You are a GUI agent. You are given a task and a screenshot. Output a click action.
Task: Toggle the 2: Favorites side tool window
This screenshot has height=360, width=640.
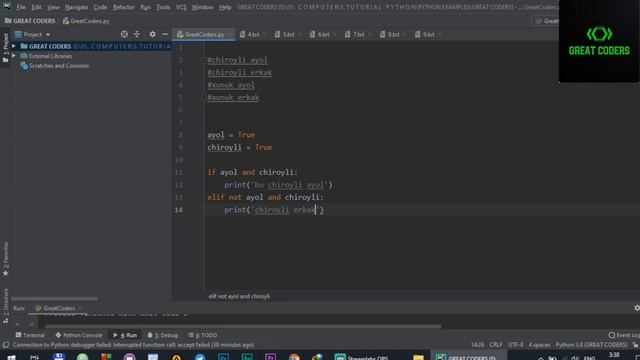[5, 259]
